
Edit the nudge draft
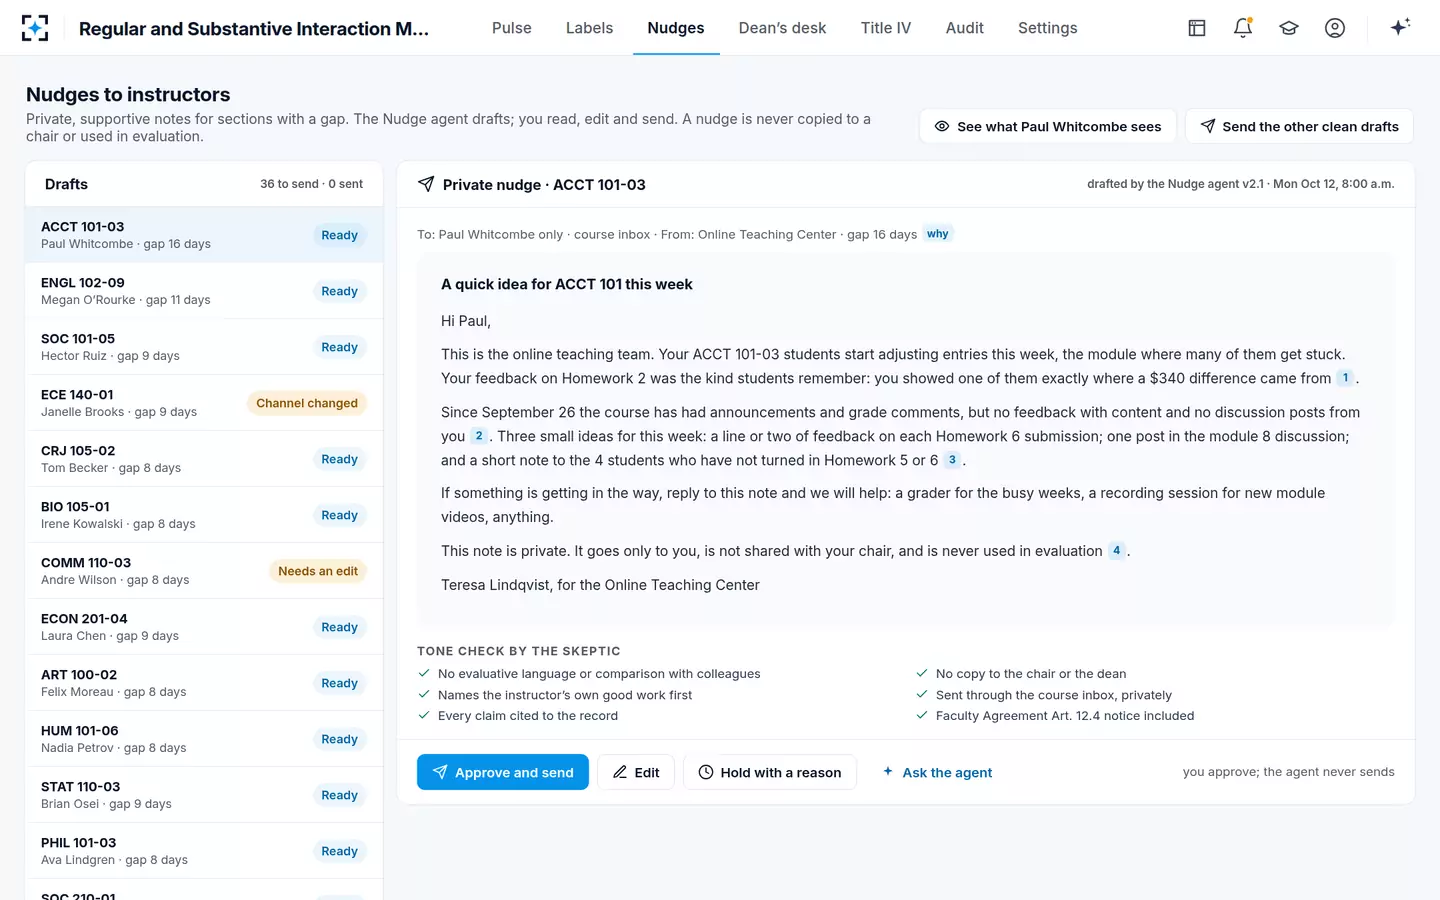point(636,772)
